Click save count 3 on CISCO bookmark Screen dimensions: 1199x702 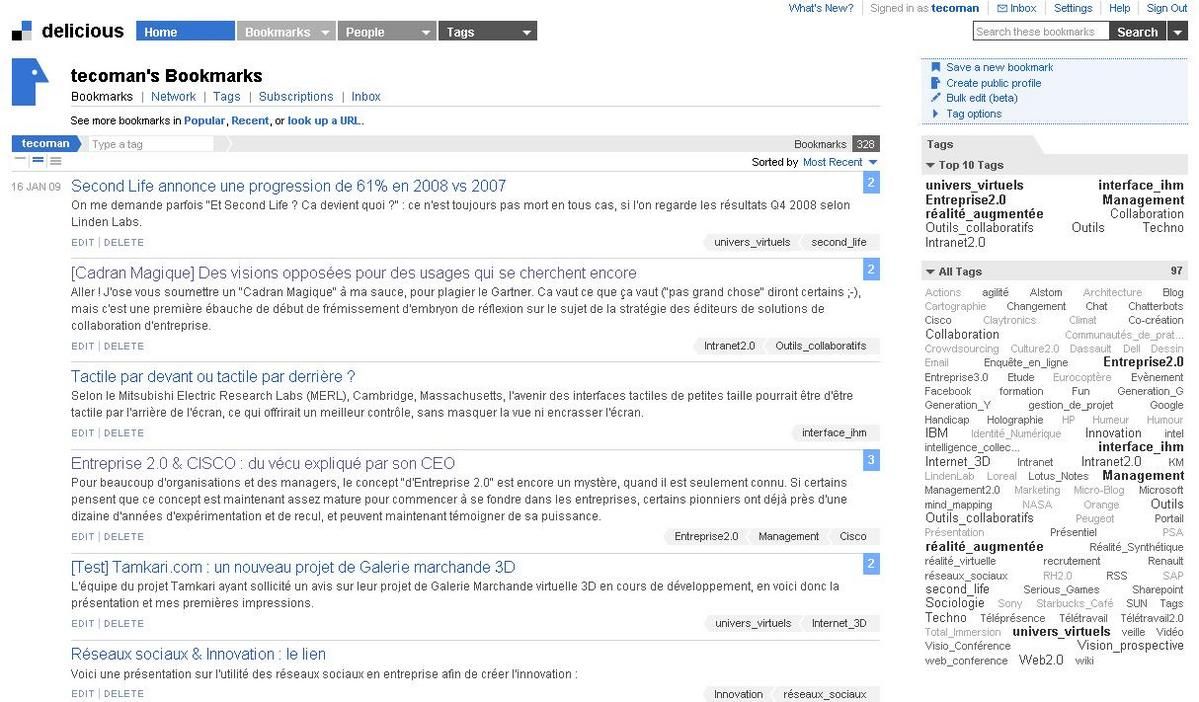(x=871, y=460)
